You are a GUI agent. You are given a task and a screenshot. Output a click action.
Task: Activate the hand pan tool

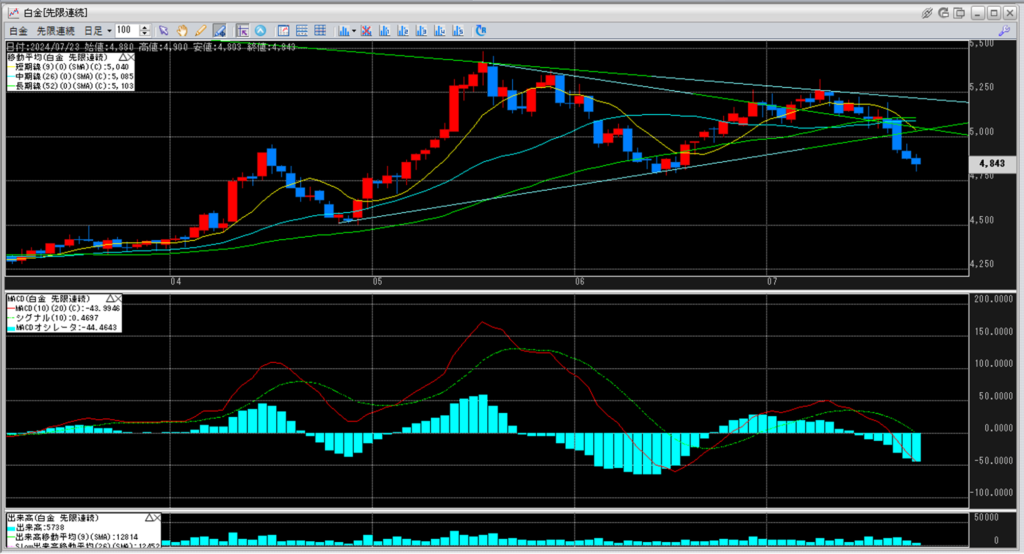(x=183, y=31)
